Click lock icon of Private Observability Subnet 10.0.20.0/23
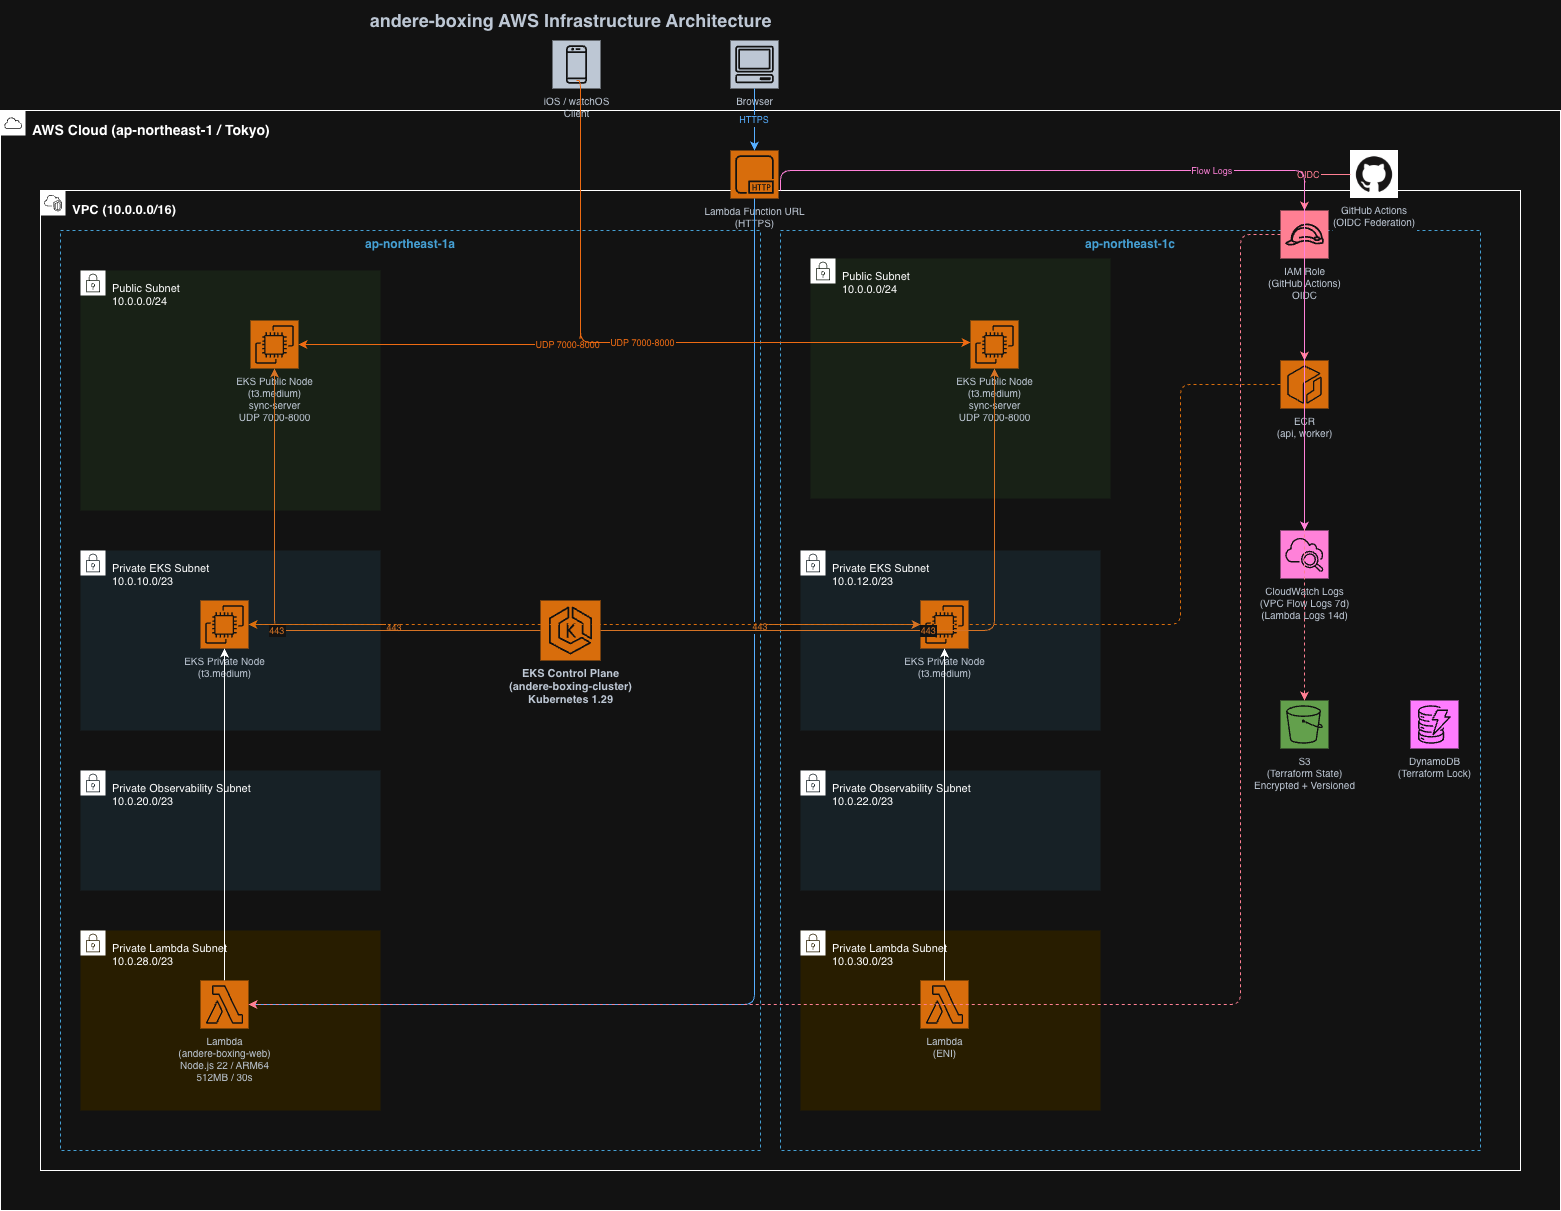The width and height of the screenshot is (1561, 1211). coord(93,783)
